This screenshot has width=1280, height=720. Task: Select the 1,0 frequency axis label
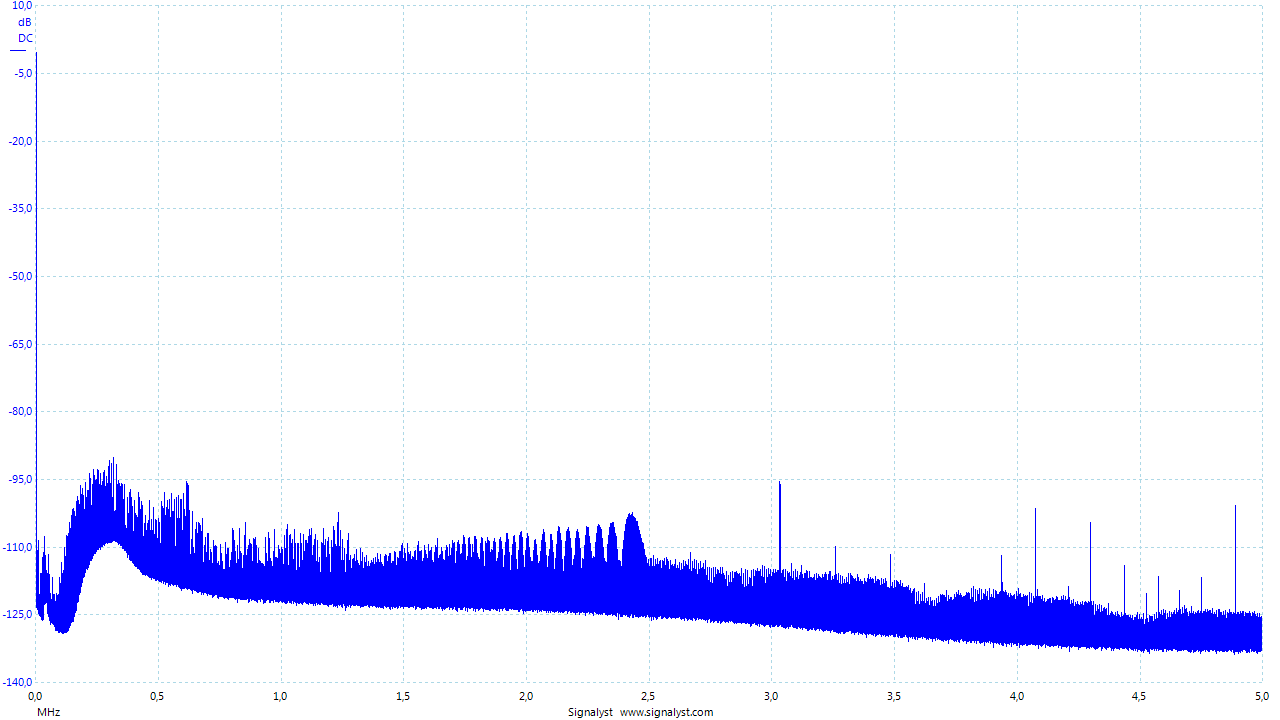pyautogui.click(x=280, y=695)
